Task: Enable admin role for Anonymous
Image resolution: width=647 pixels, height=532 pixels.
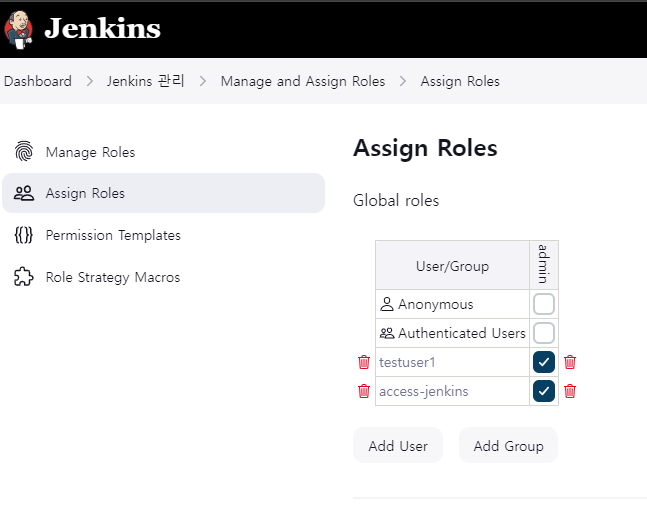Action: pos(544,304)
